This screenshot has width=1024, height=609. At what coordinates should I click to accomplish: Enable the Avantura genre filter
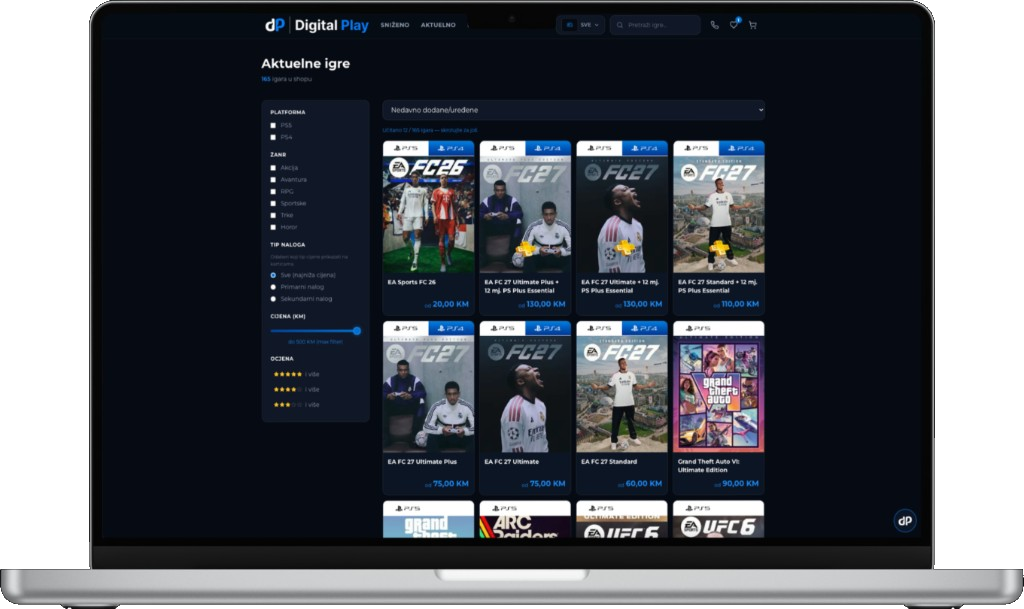[273, 180]
